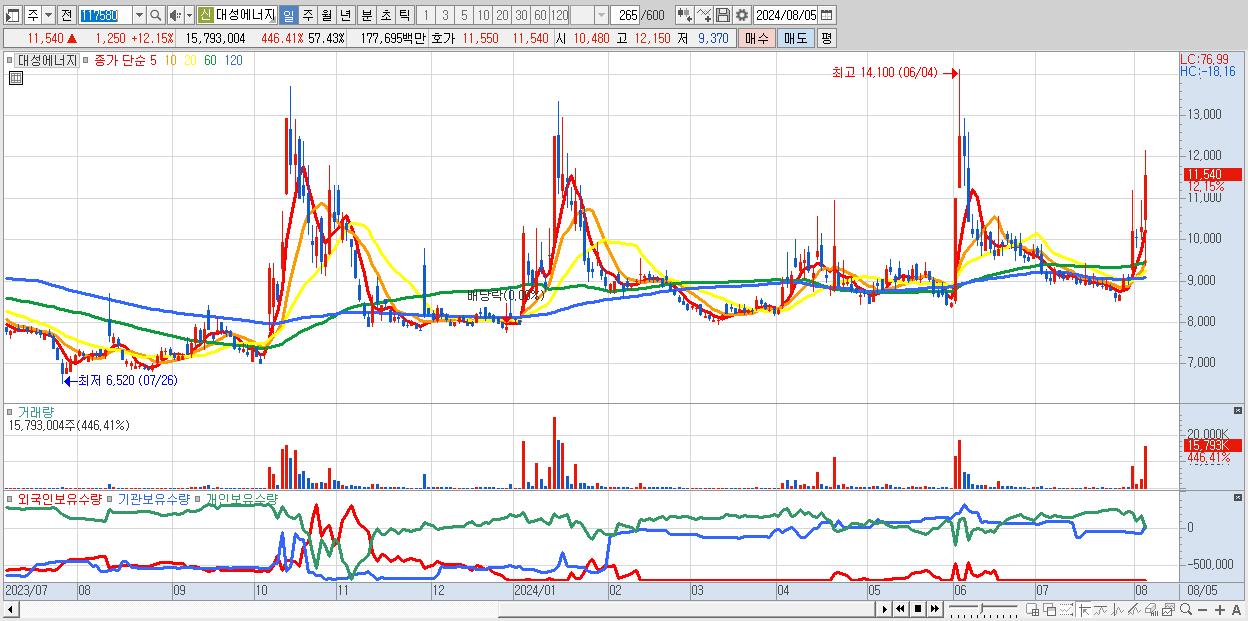Click the stock search magnifier icon
This screenshot has width=1248, height=621.
pyautogui.click(x=155, y=15)
